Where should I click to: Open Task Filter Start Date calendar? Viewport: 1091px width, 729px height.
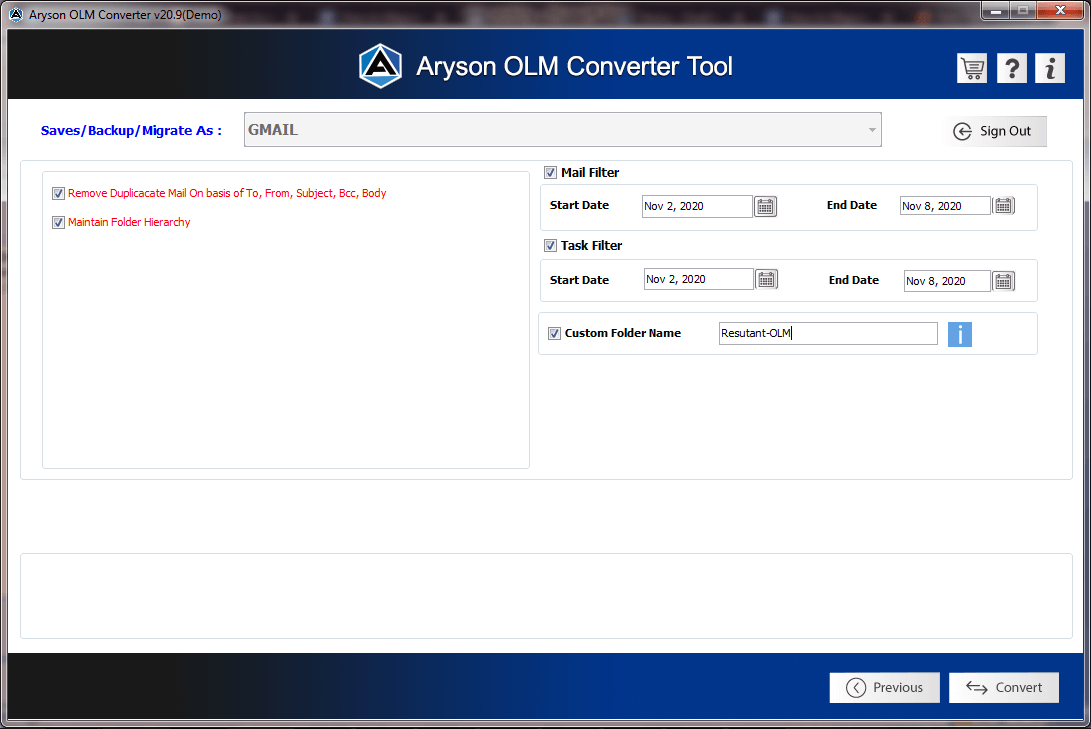click(x=766, y=280)
